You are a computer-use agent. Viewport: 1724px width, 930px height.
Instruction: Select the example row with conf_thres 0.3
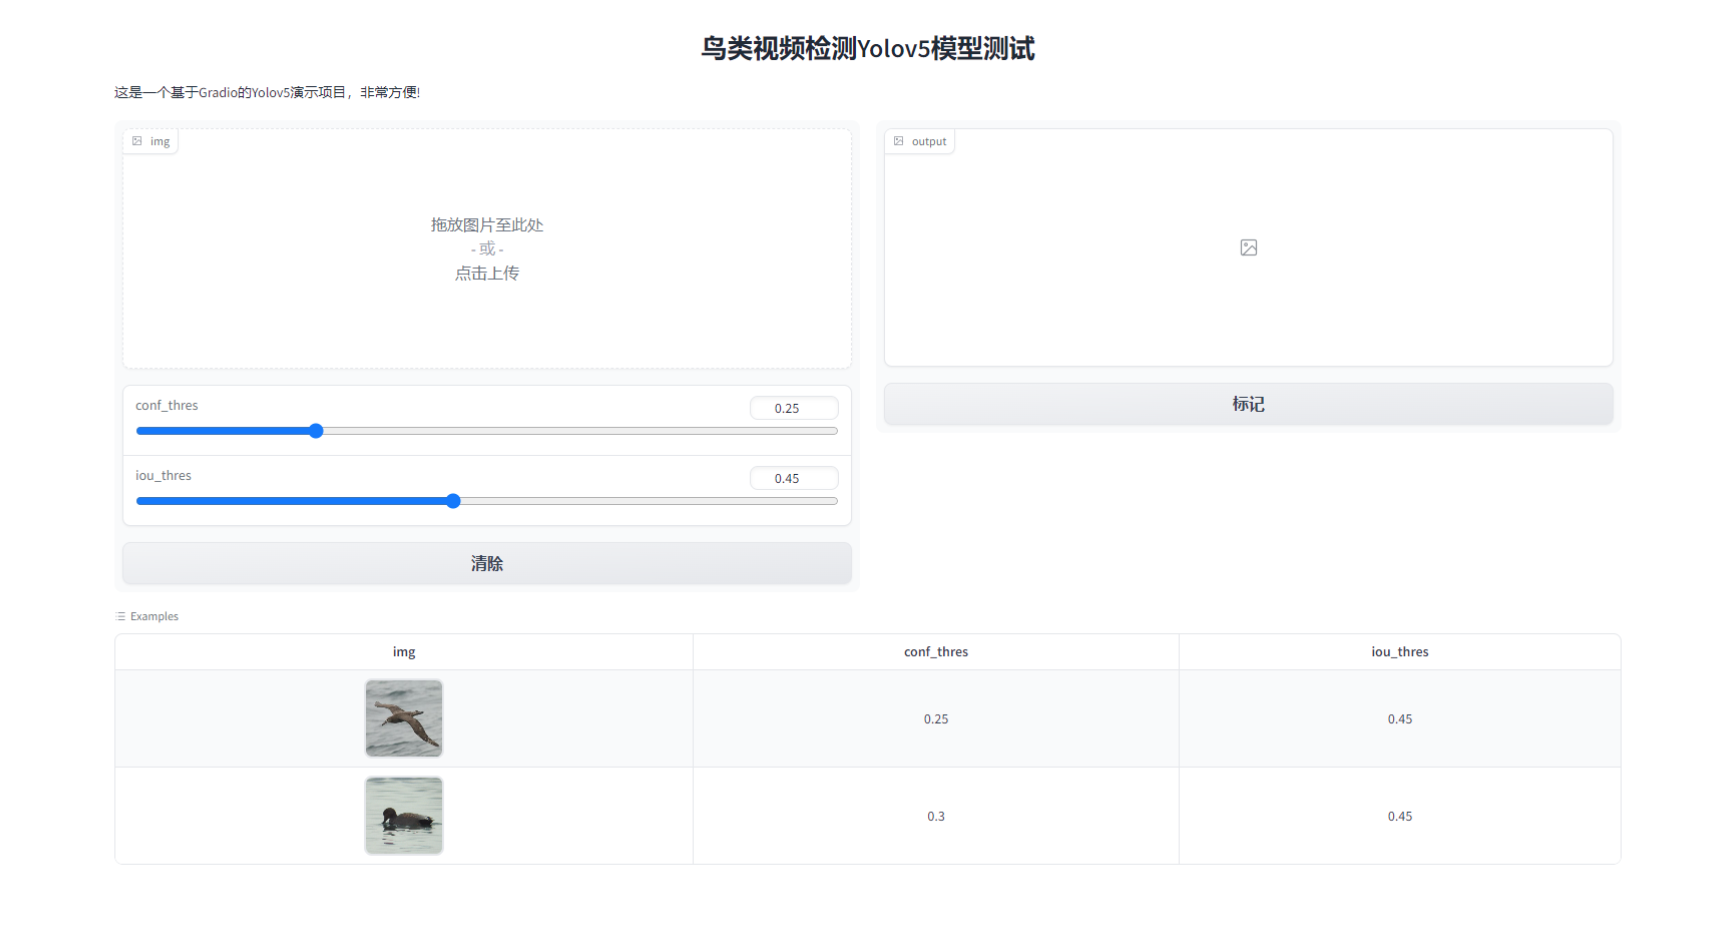(x=935, y=815)
